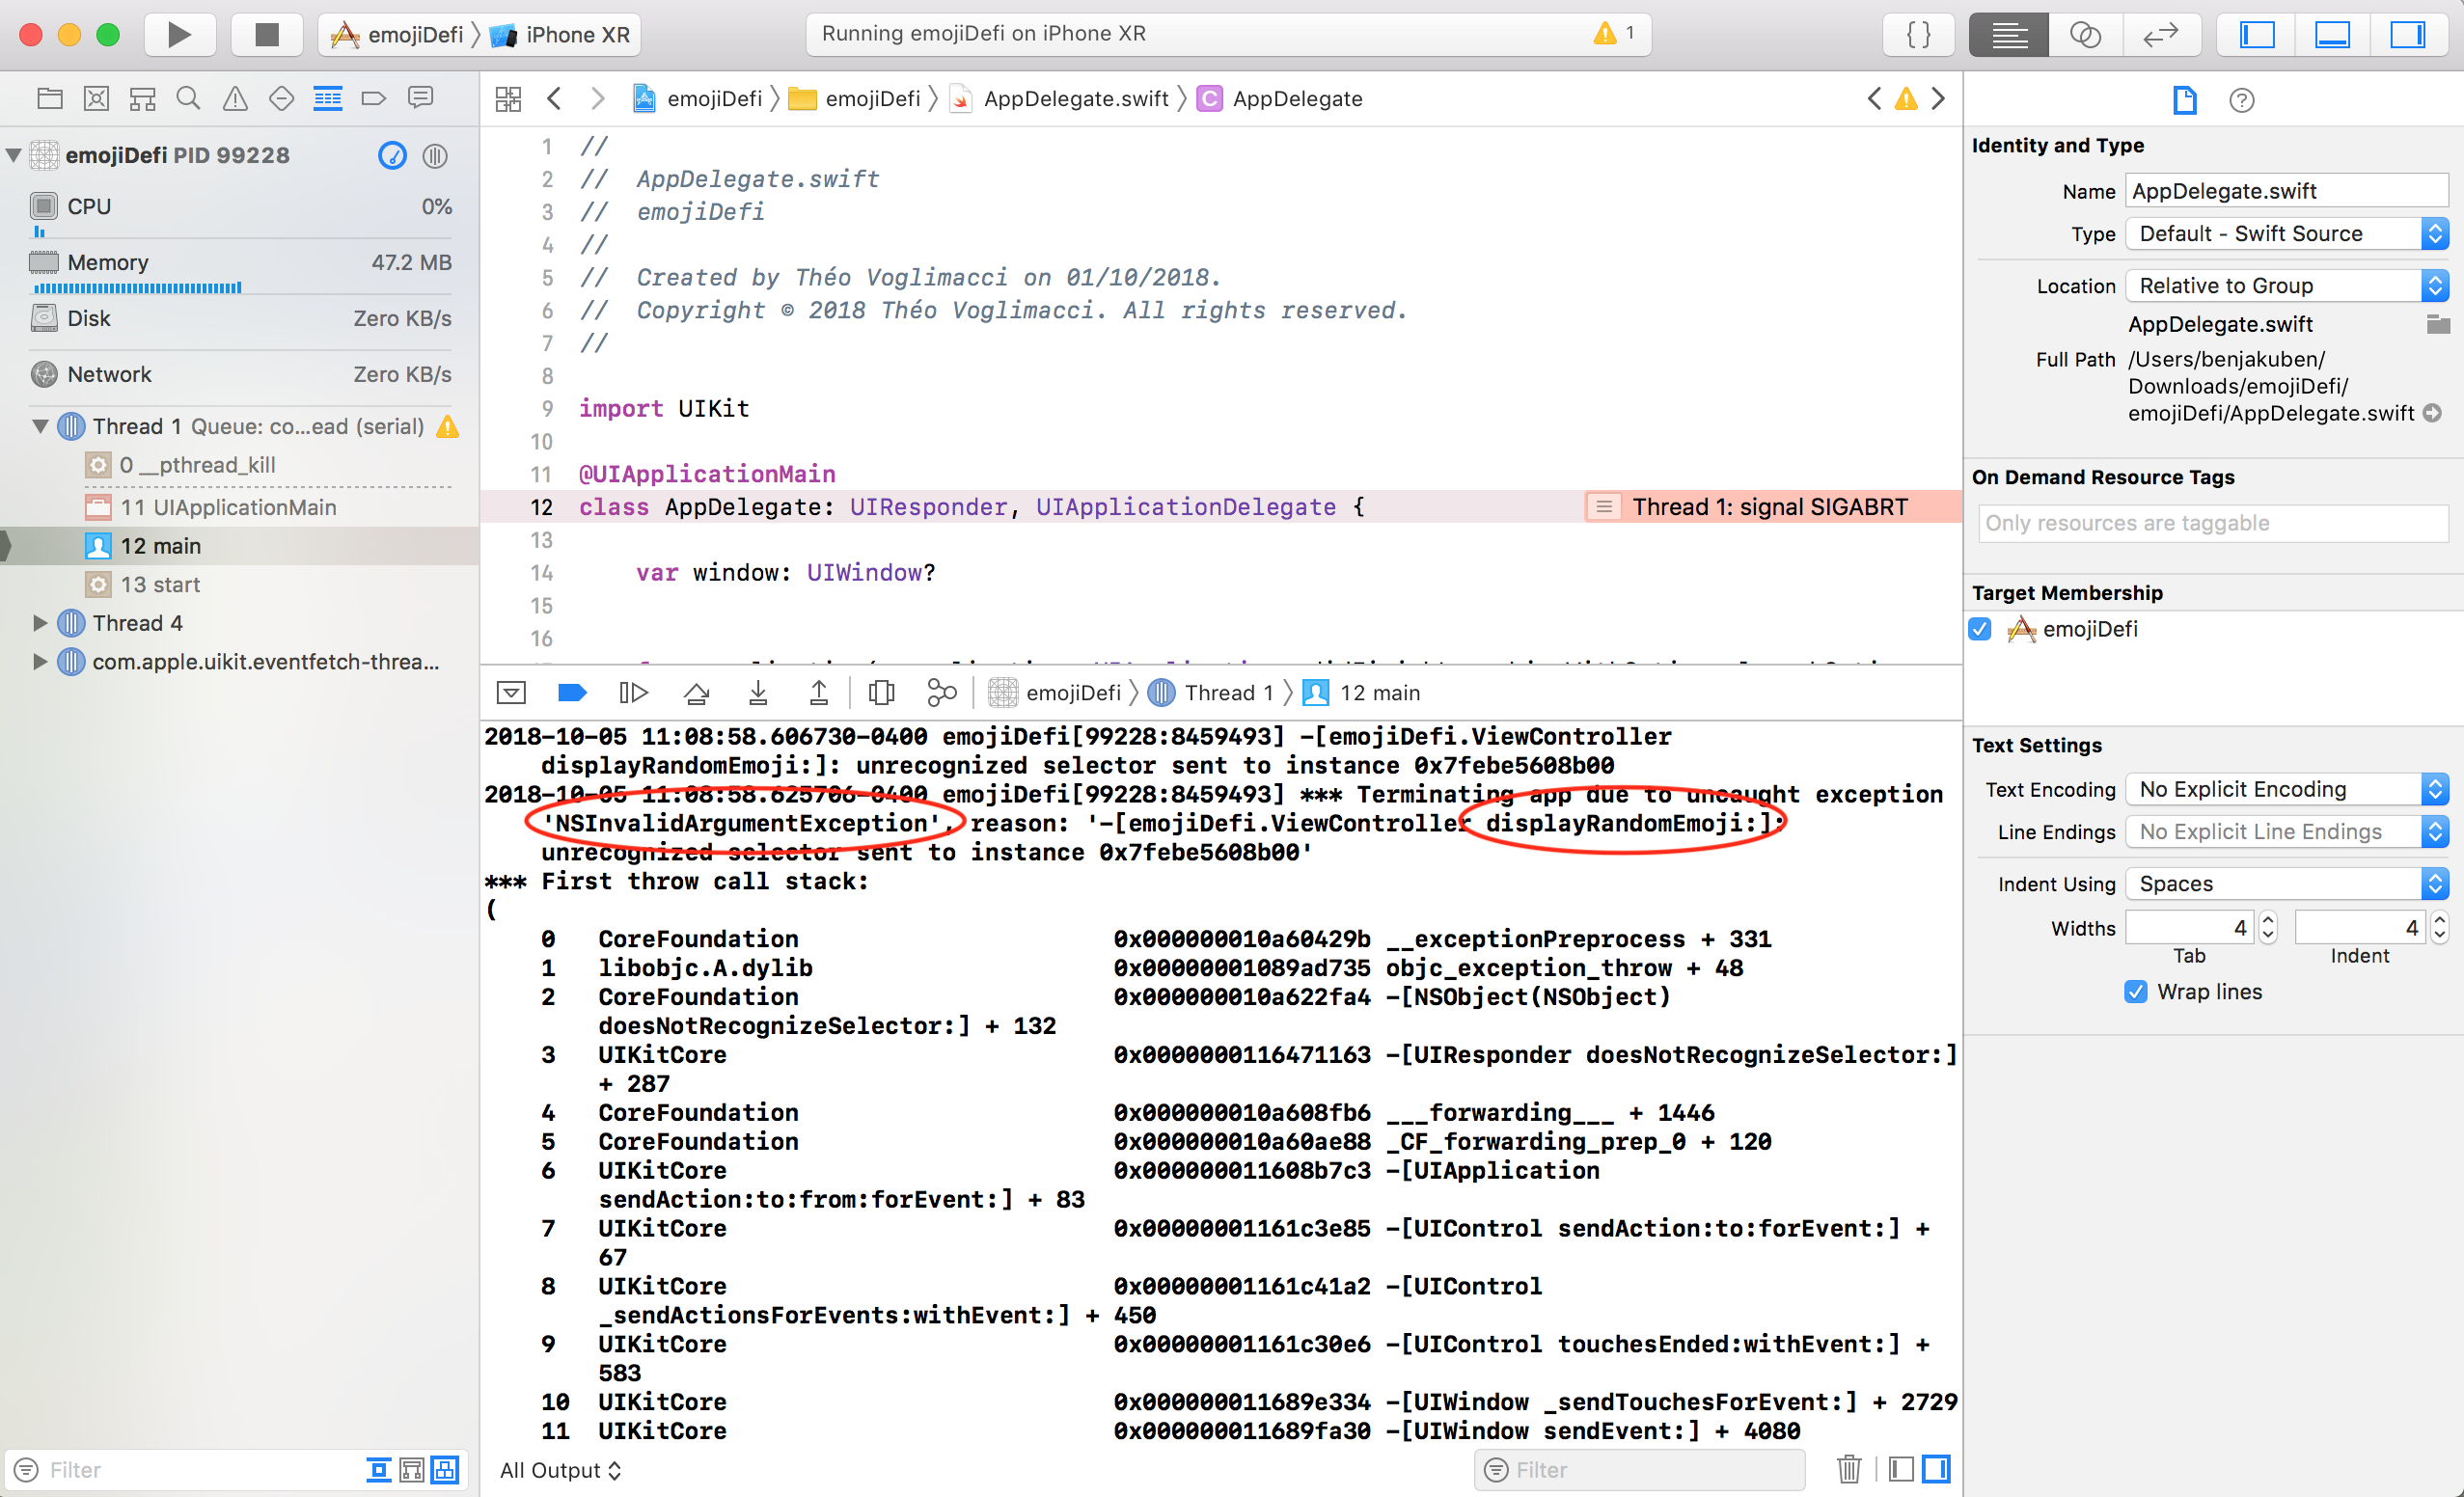Go forward in editor history
This screenshot has height=1497, width=2464.
pos(598,99)
